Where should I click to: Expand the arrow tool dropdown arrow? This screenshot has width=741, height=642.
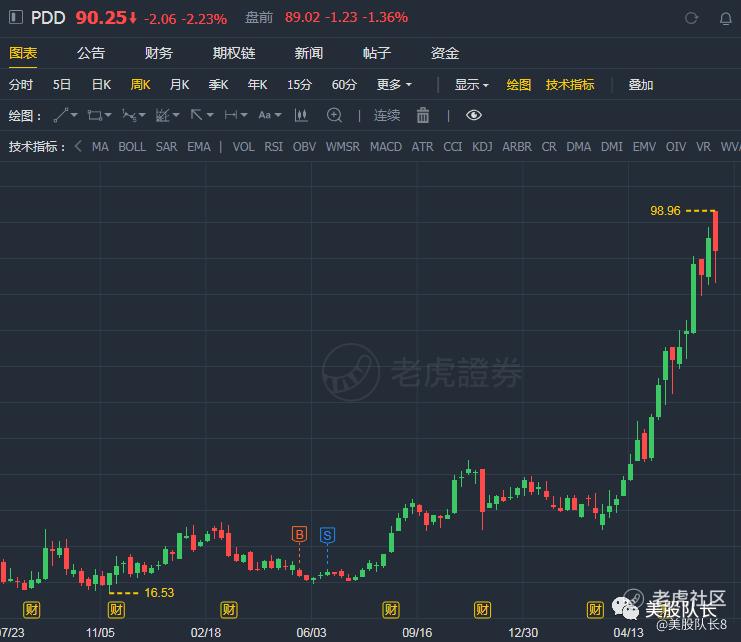tap(210, 115)
